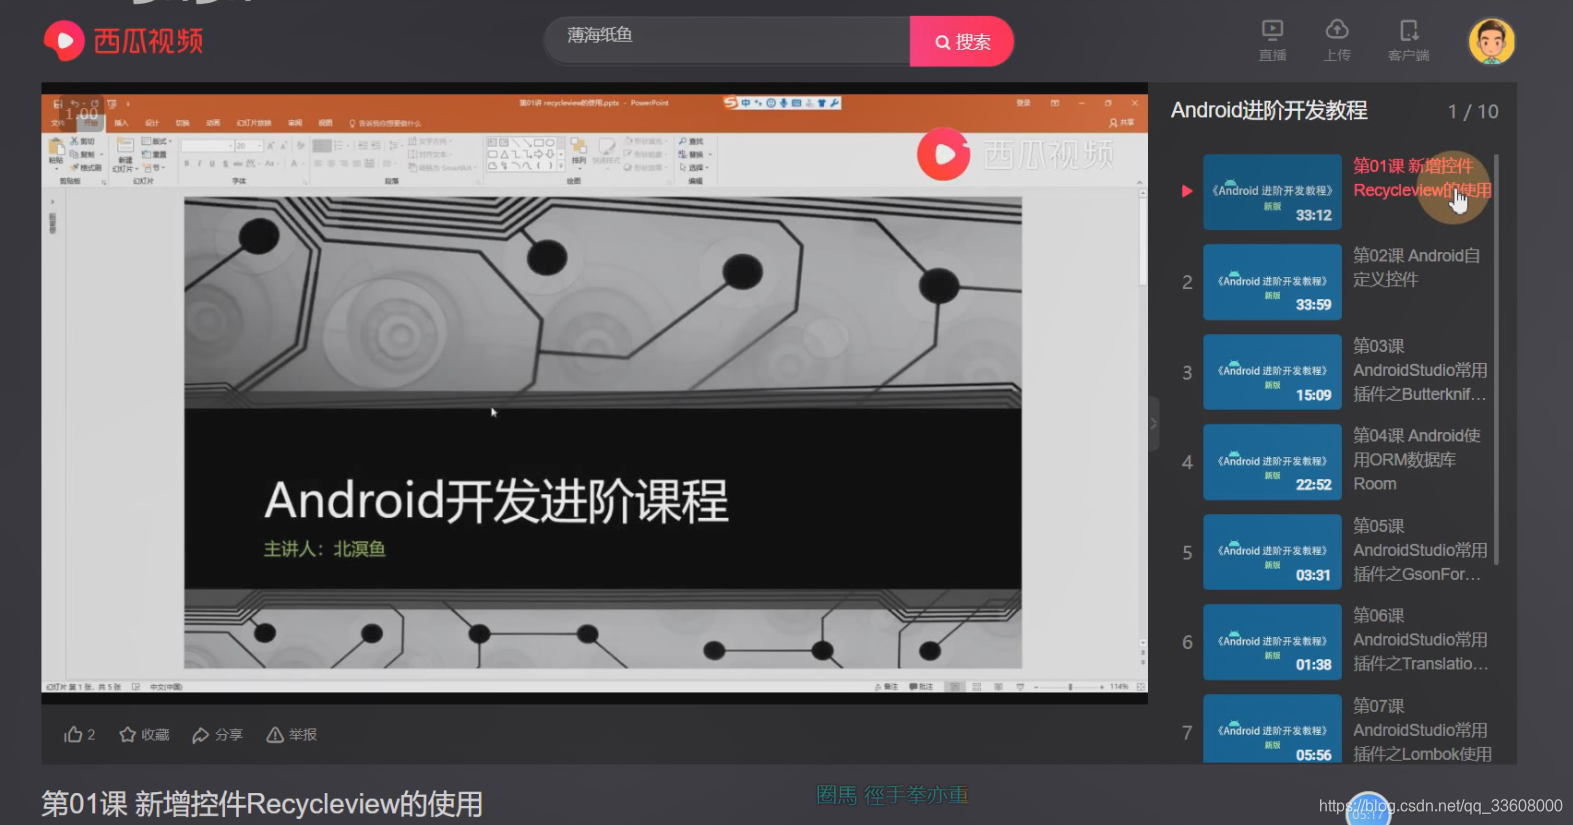
Task: Toggle Bold in PowerPoint ribbon
Action: point(187,163)
